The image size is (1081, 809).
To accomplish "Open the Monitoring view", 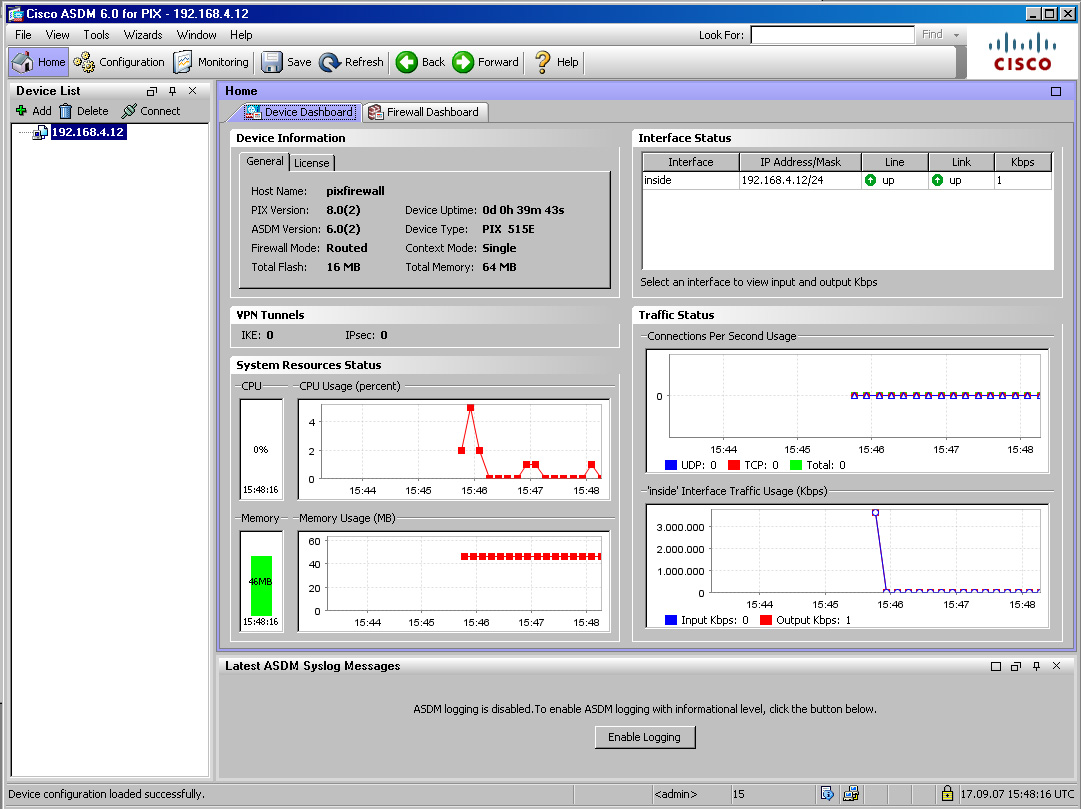I will 211,62.
